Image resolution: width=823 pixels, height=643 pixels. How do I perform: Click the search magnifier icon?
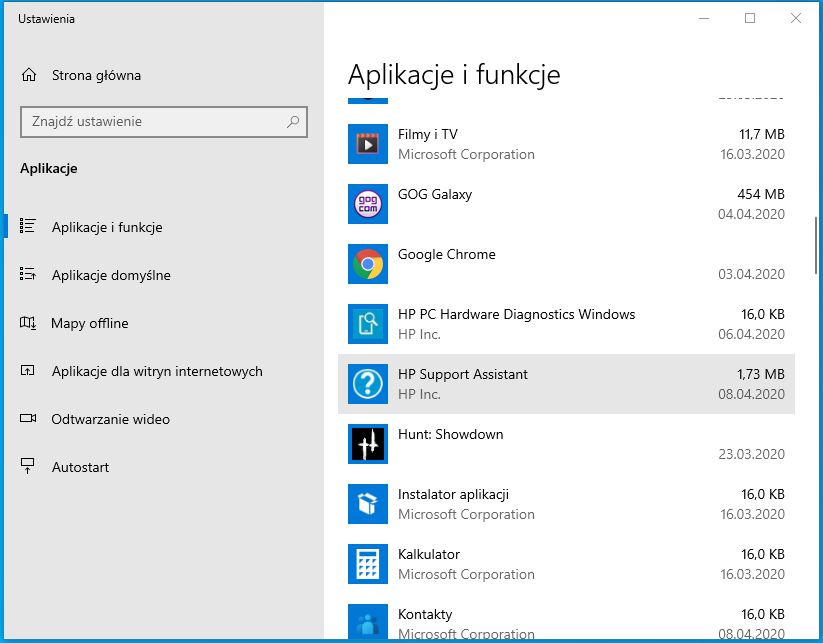click(x=293, y=122)
